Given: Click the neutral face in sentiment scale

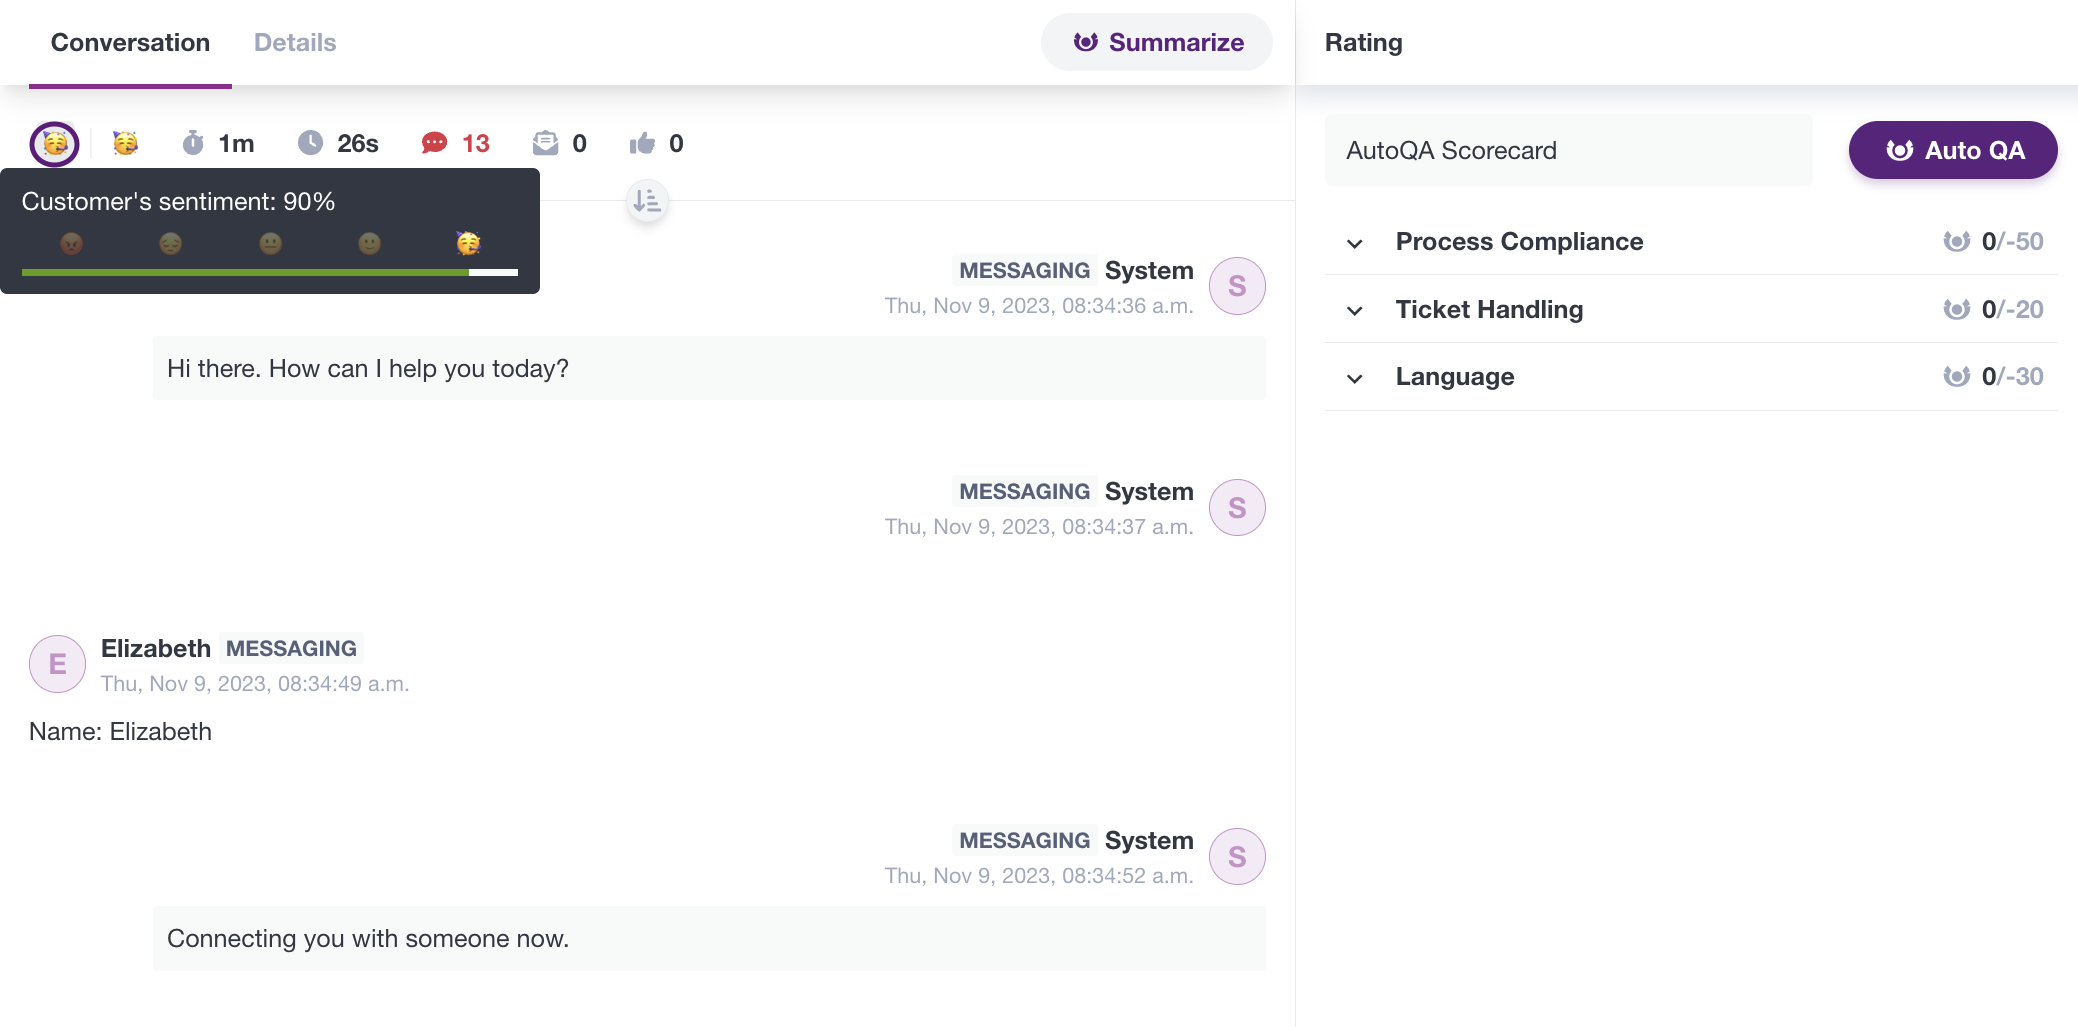Looking at the screenshot, I should (x=270, y=243).
